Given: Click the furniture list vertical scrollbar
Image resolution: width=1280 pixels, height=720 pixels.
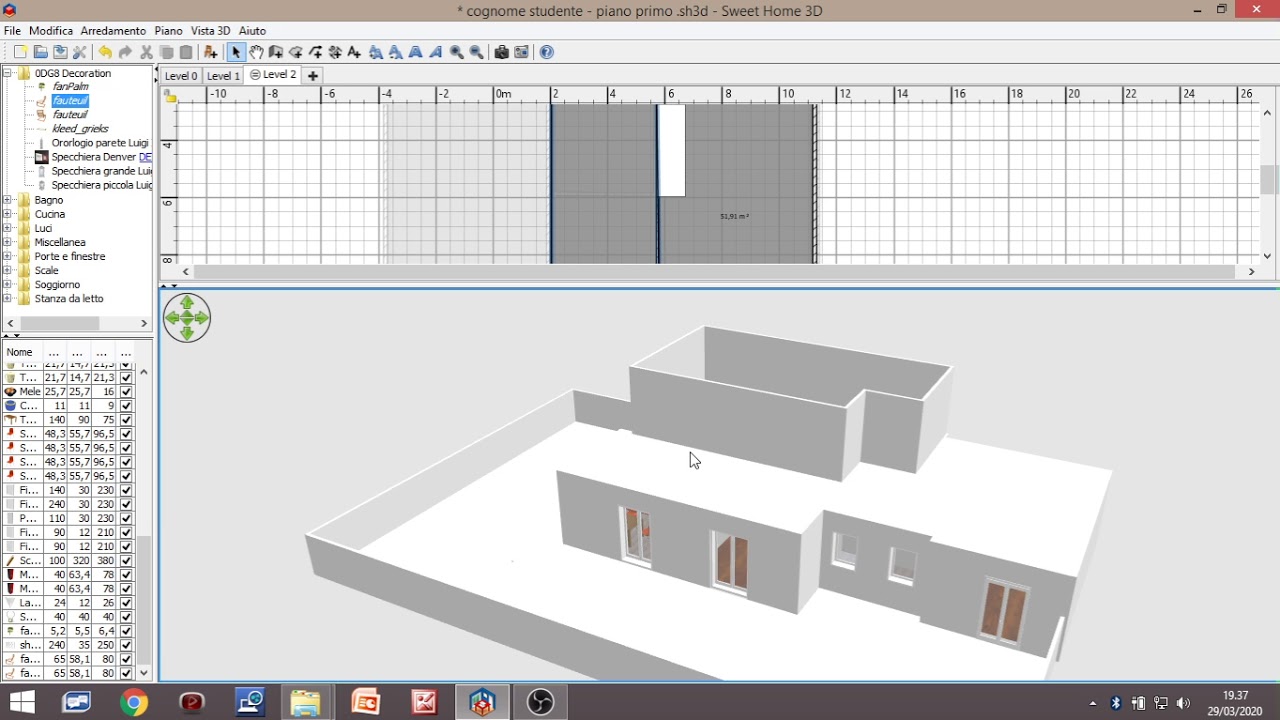Looking at the screenshot, I should (x=144, y=601).
